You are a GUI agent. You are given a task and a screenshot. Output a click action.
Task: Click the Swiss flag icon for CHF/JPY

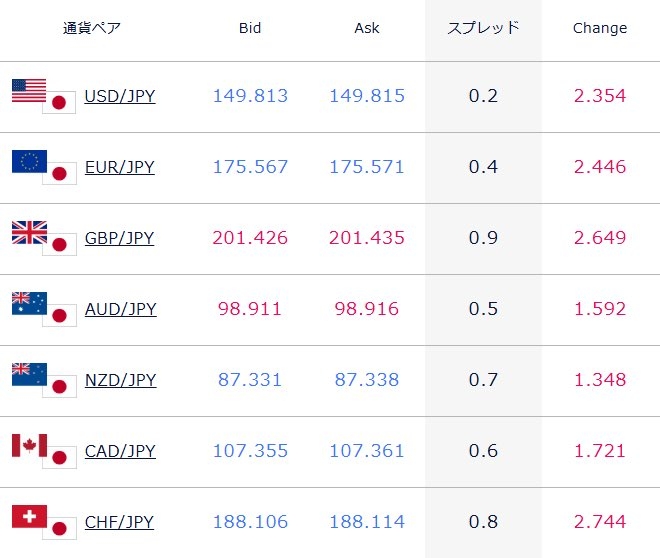tap(28, 516)
